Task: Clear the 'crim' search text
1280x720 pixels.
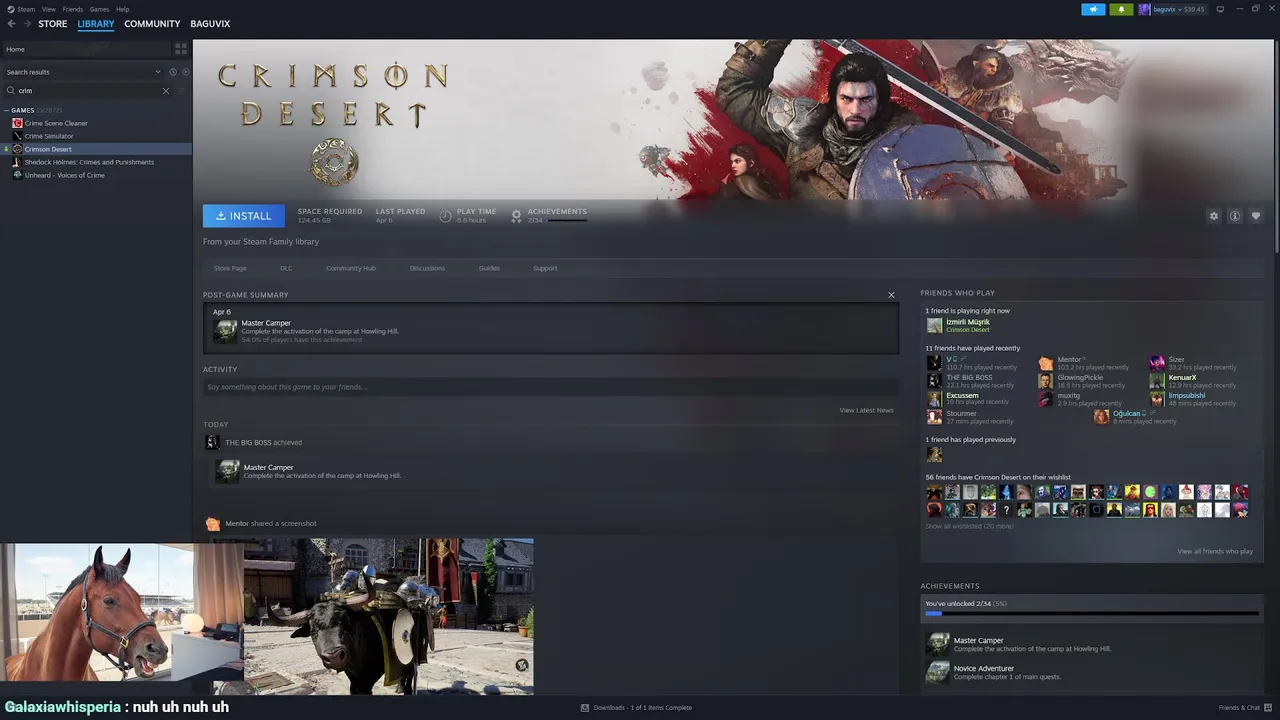Action: point(166,91)
